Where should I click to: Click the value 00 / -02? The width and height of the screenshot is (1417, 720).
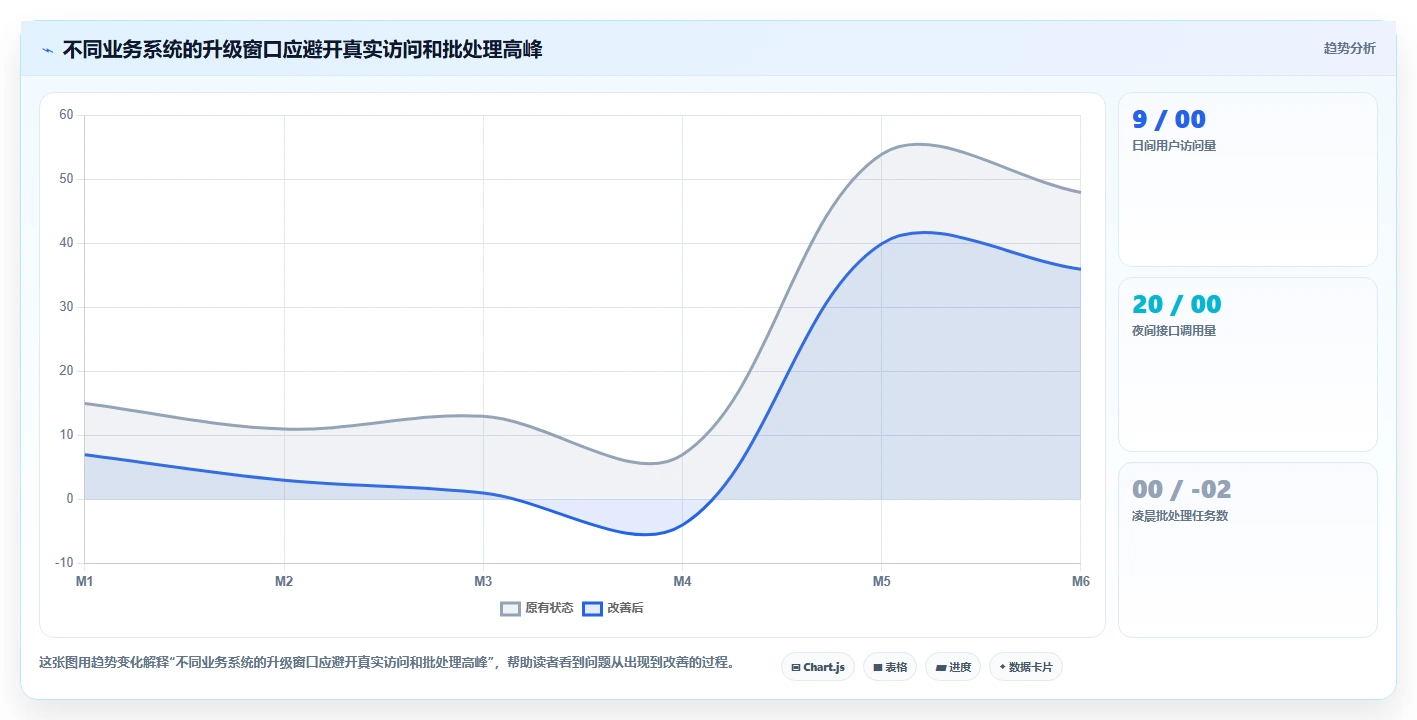coord(1182,490)
